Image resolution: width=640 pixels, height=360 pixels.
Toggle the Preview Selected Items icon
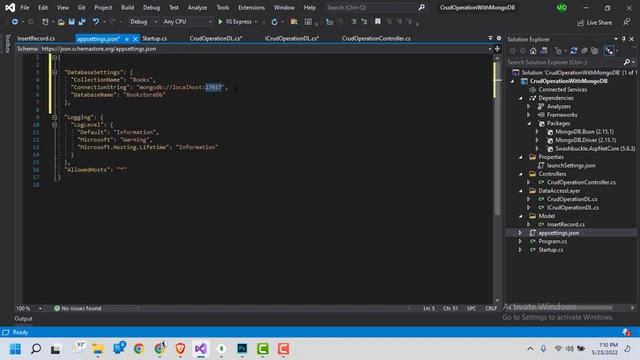click(609, 51)
